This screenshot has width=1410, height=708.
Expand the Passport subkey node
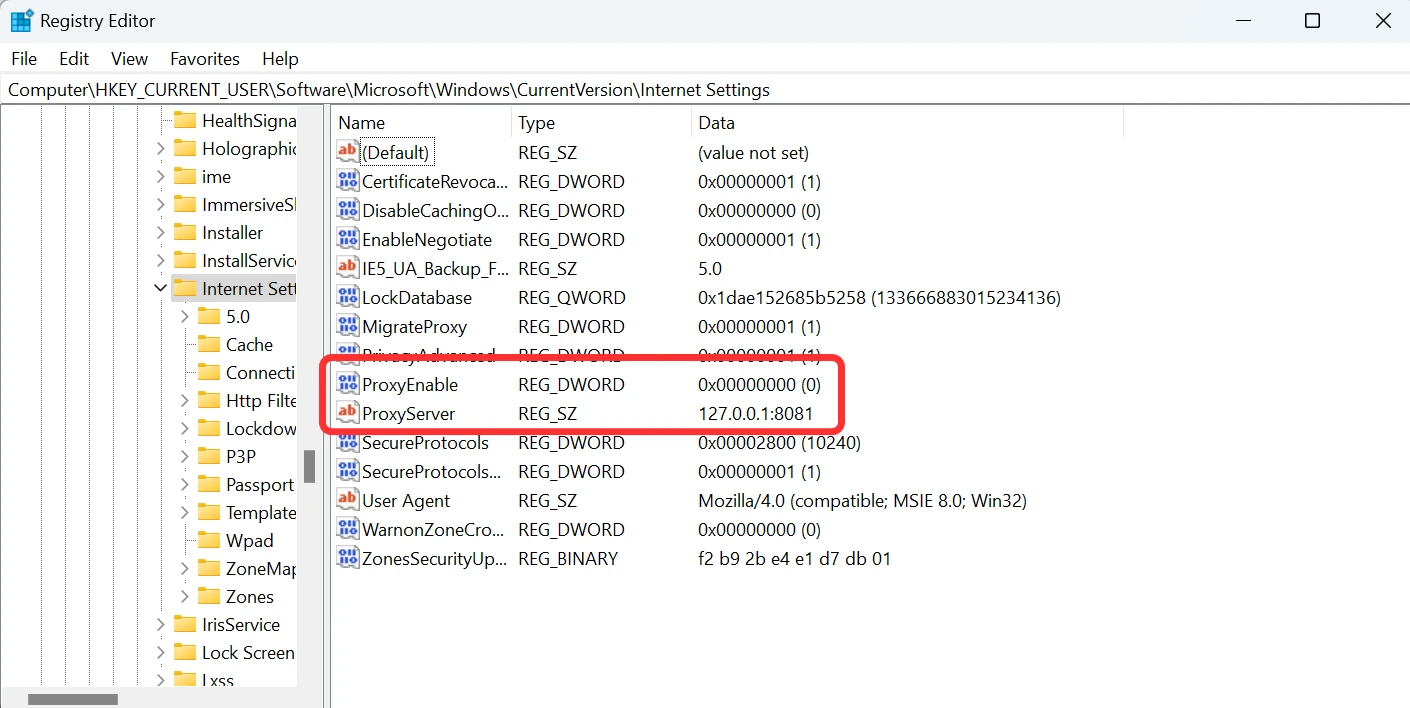184,485
